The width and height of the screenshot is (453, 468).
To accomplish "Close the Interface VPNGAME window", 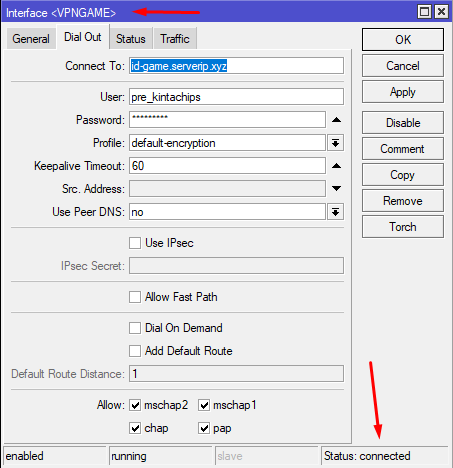I will [441, 12].
